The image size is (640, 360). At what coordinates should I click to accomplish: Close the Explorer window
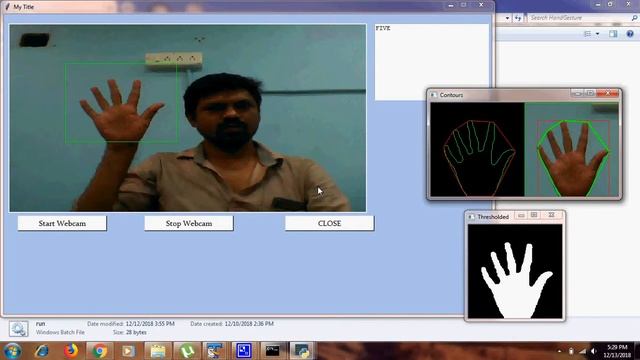629,4
